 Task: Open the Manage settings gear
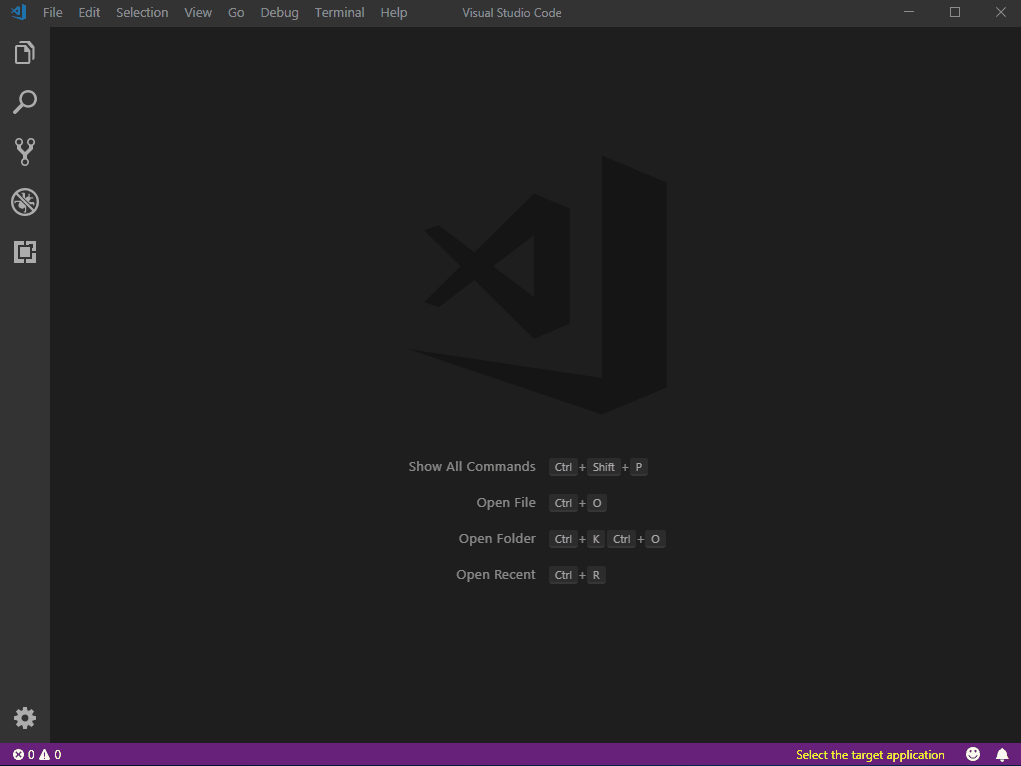click(25, 718)
